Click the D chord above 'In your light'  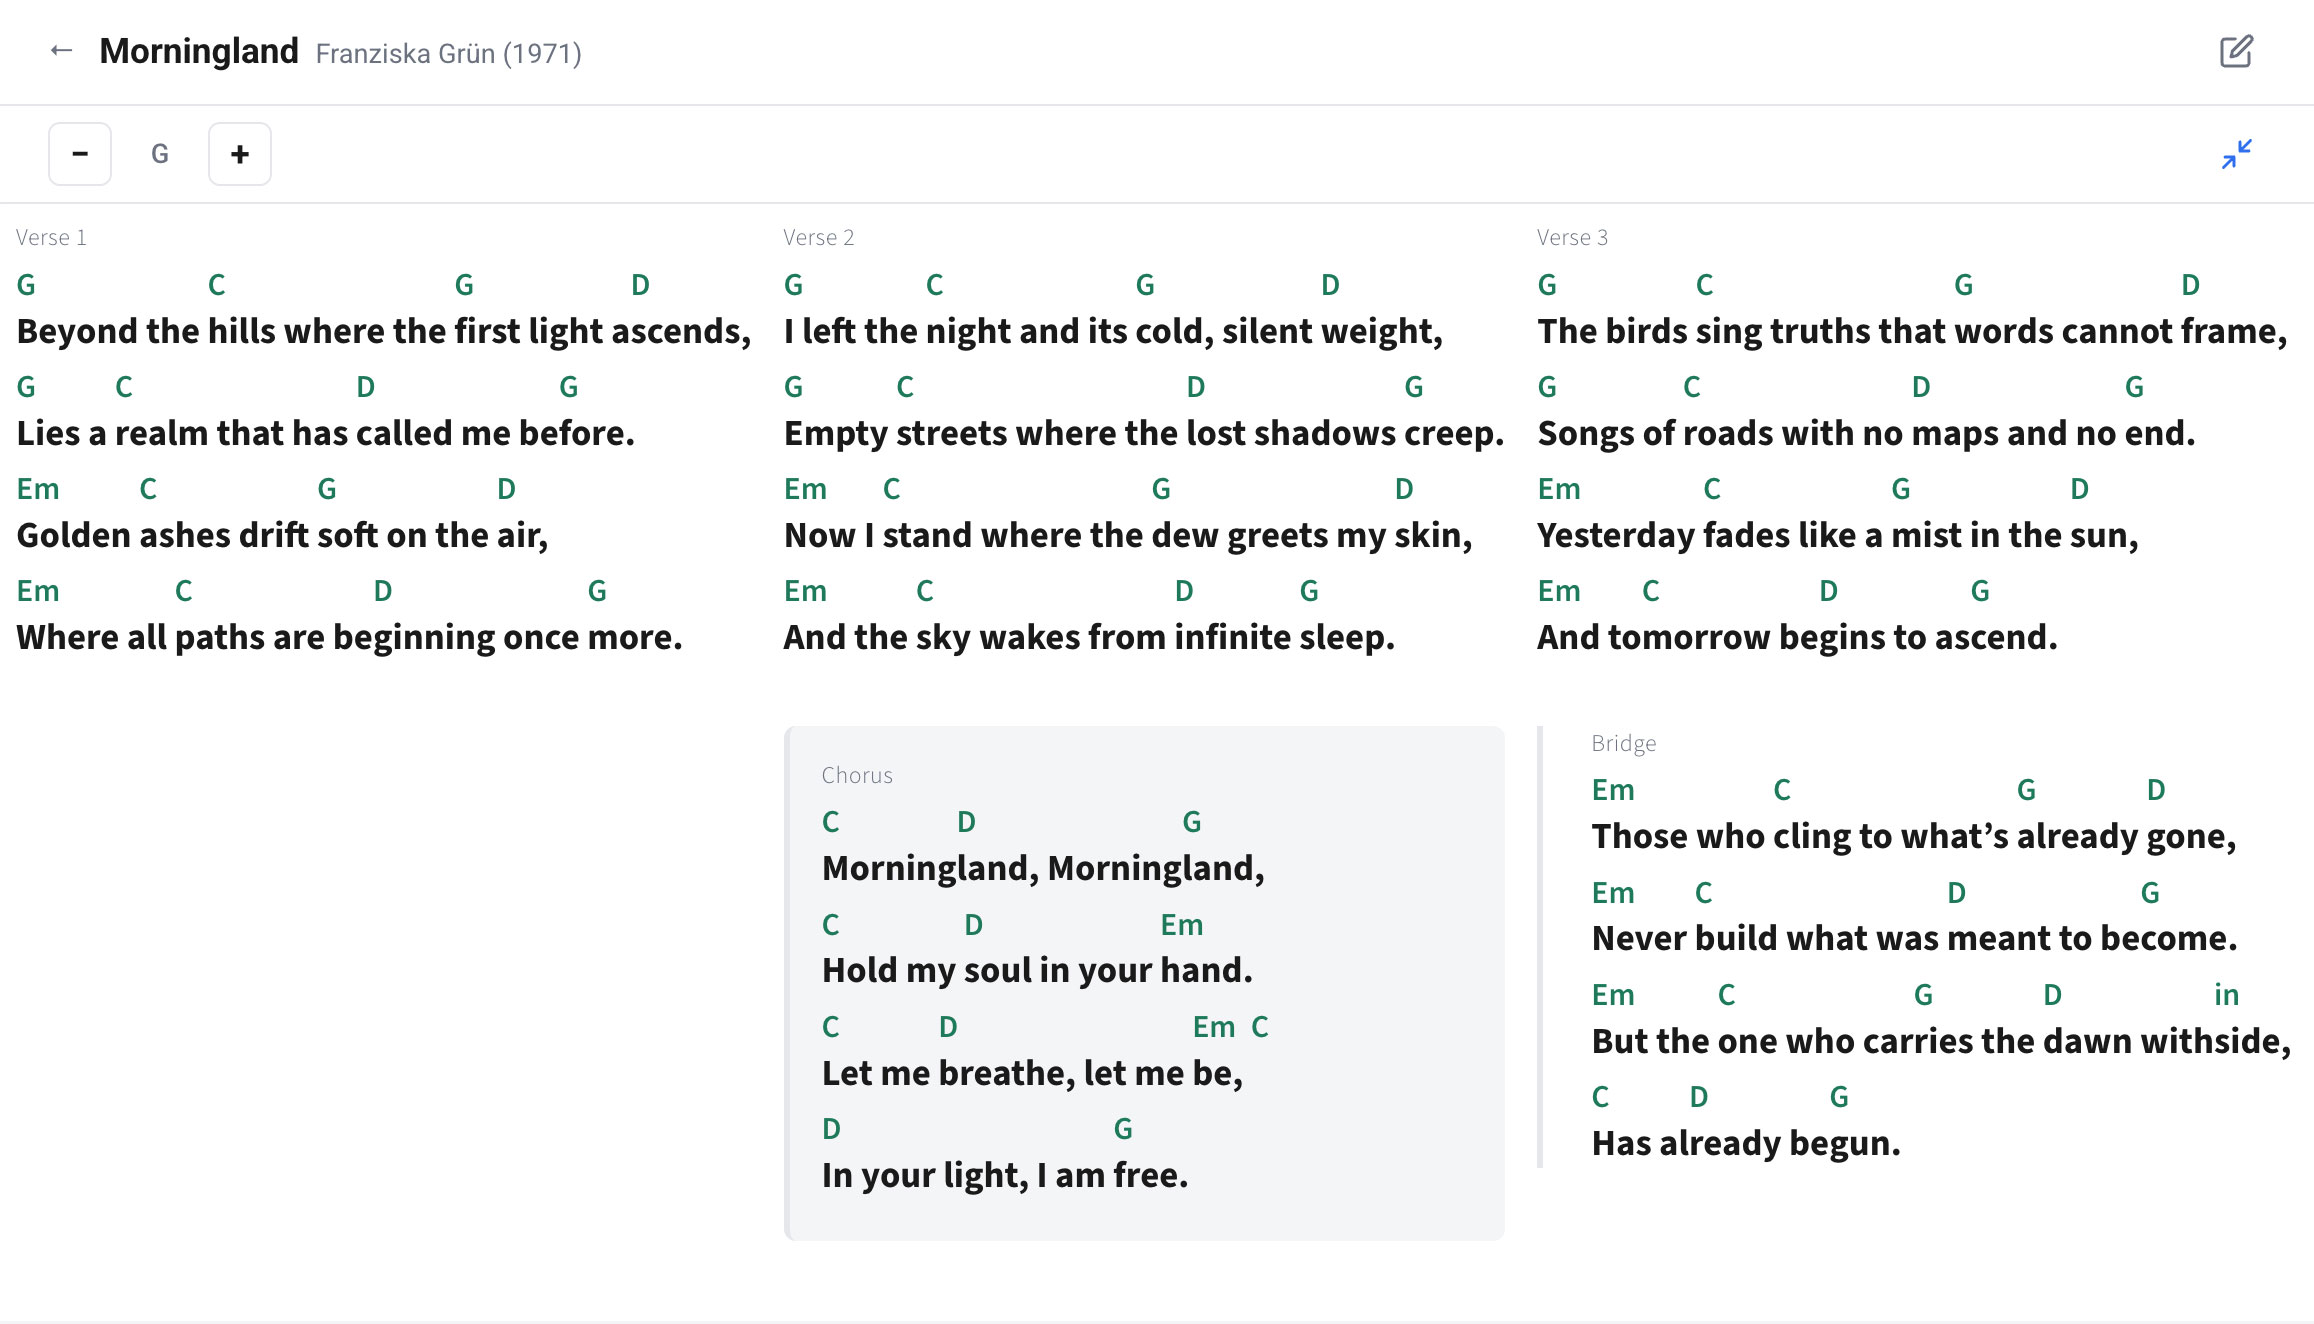(x=830, y=1127)
